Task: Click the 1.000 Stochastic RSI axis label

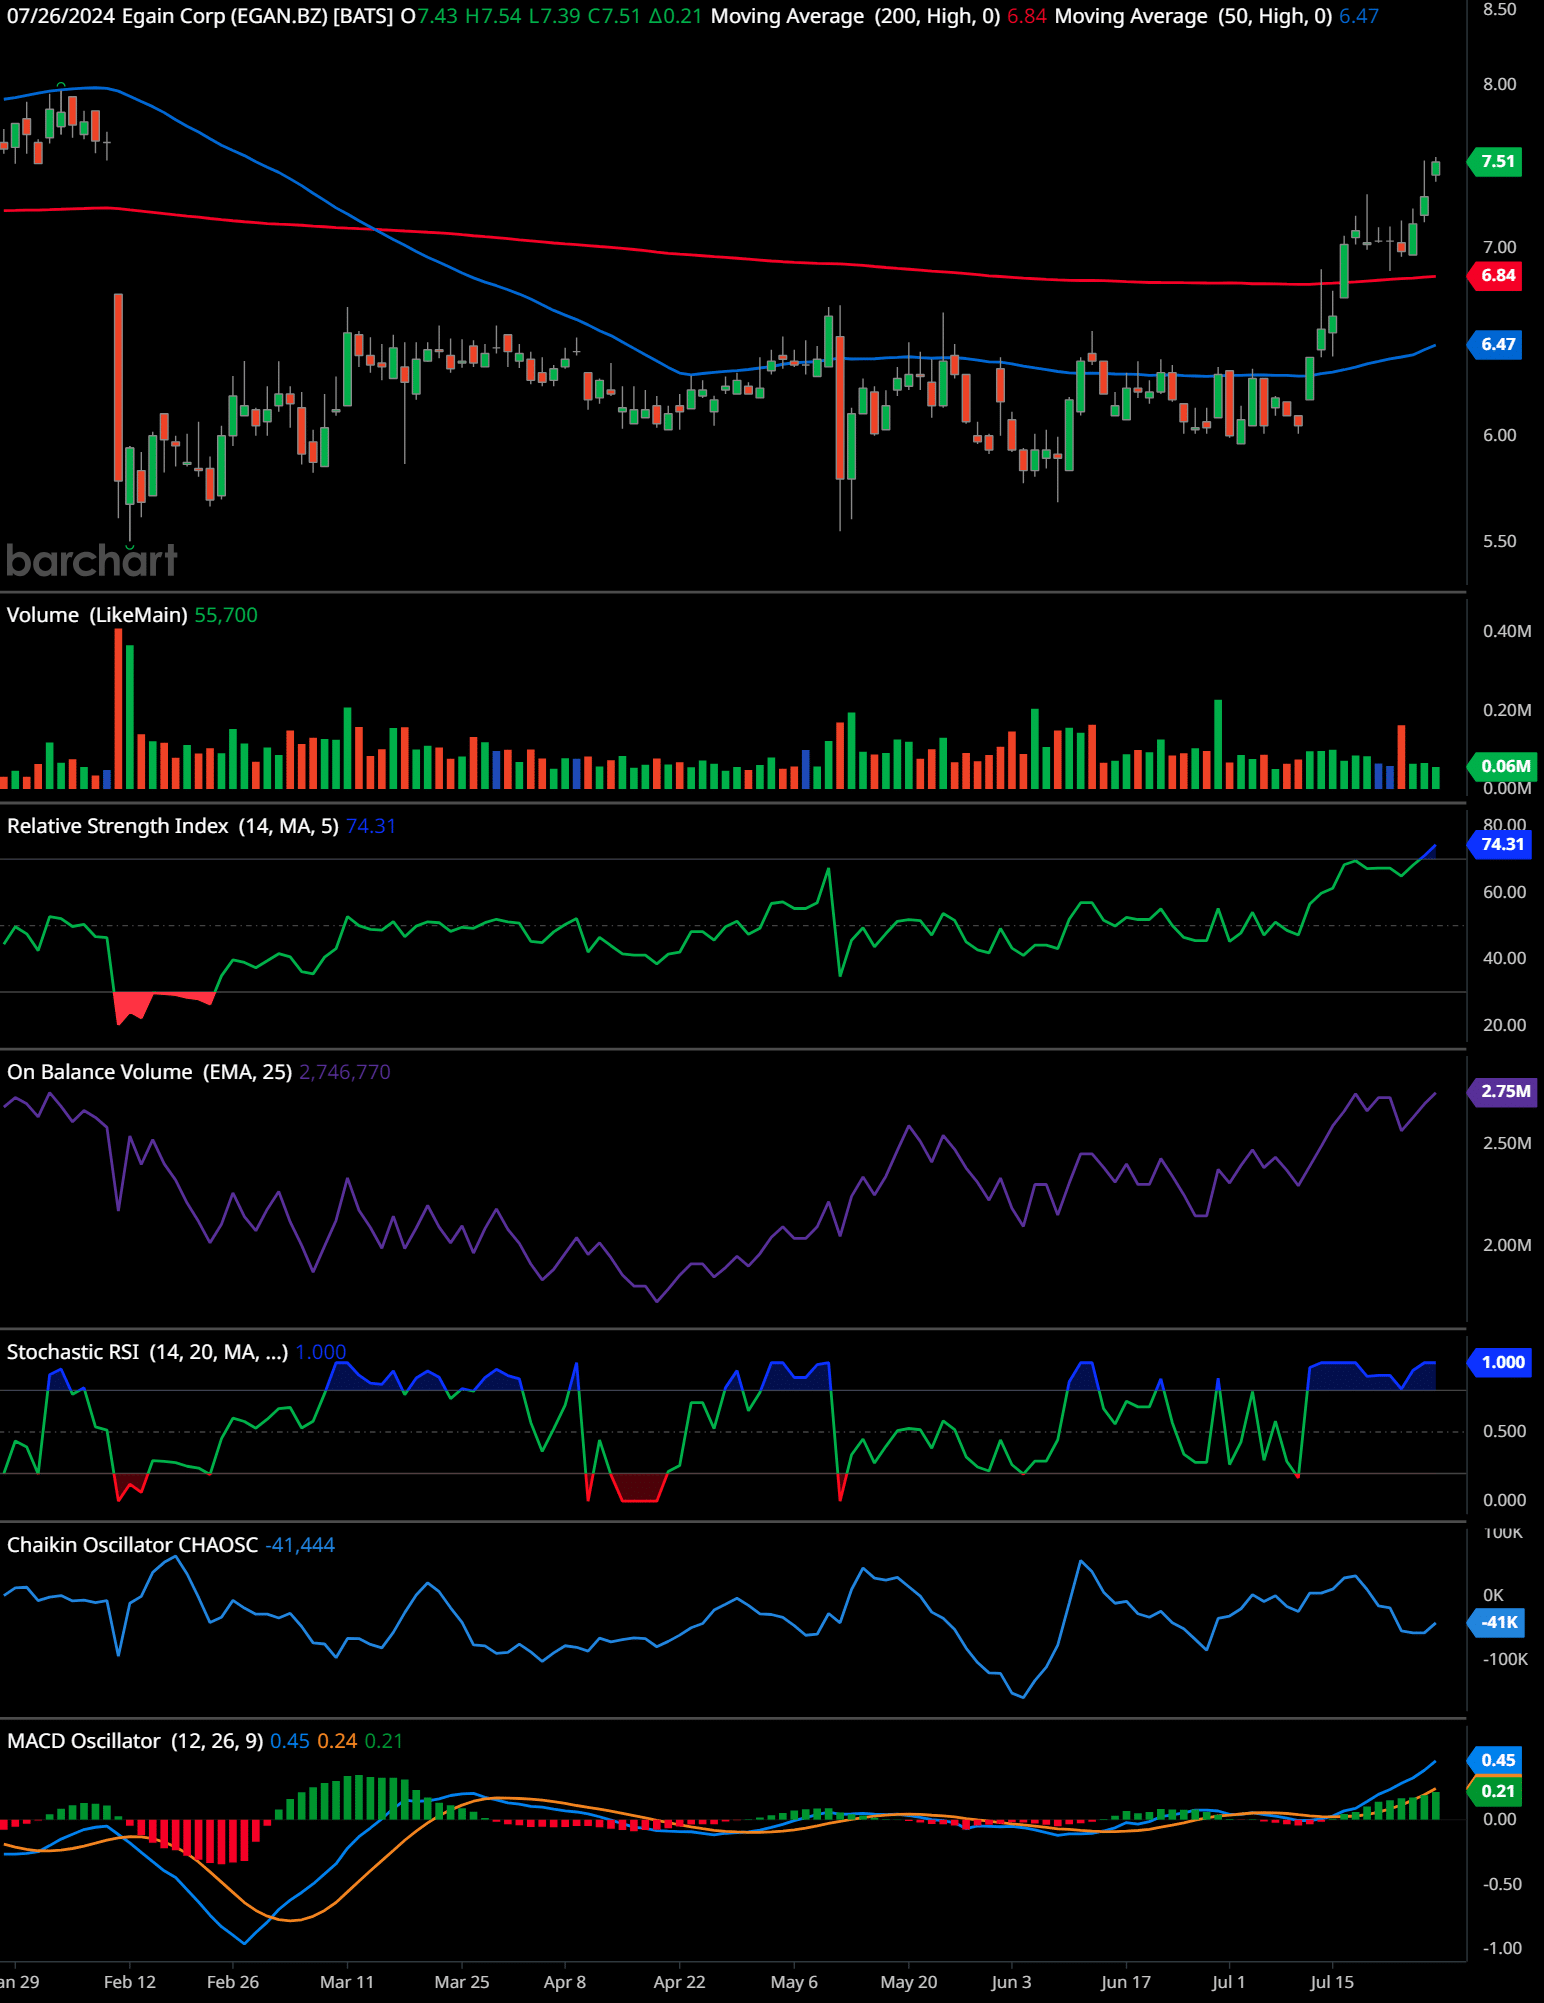Action: [1501, 1363]
